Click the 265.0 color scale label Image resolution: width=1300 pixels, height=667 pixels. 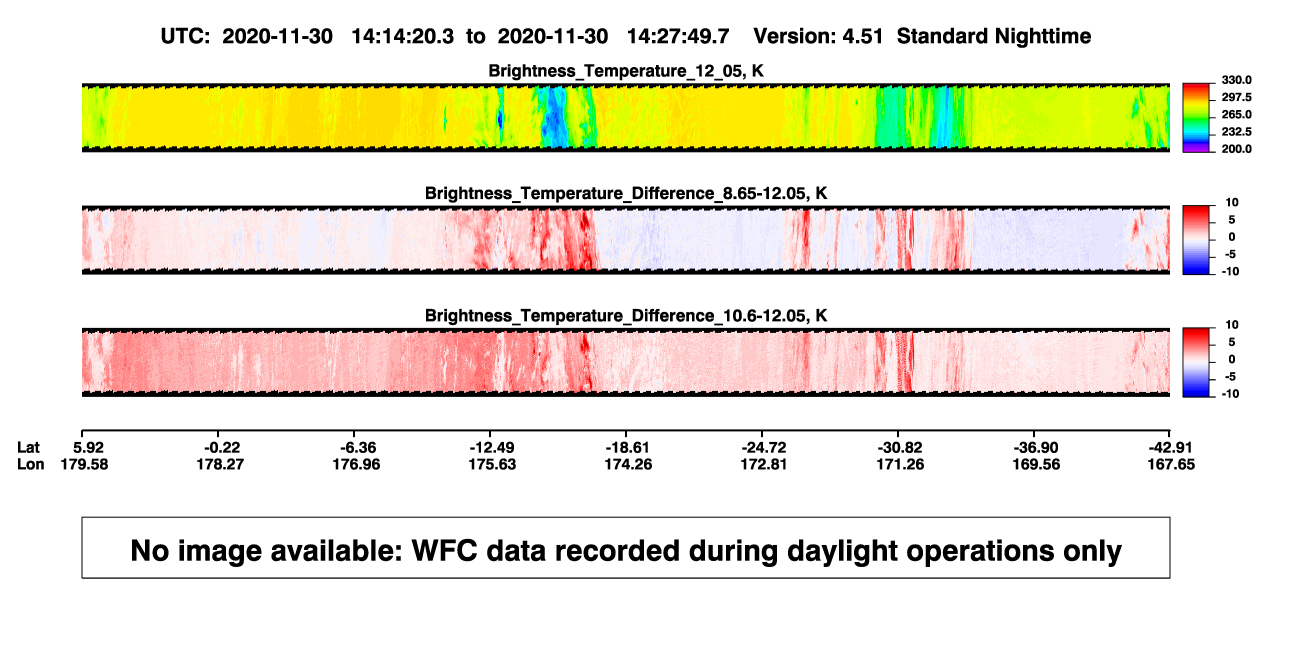1238,114
